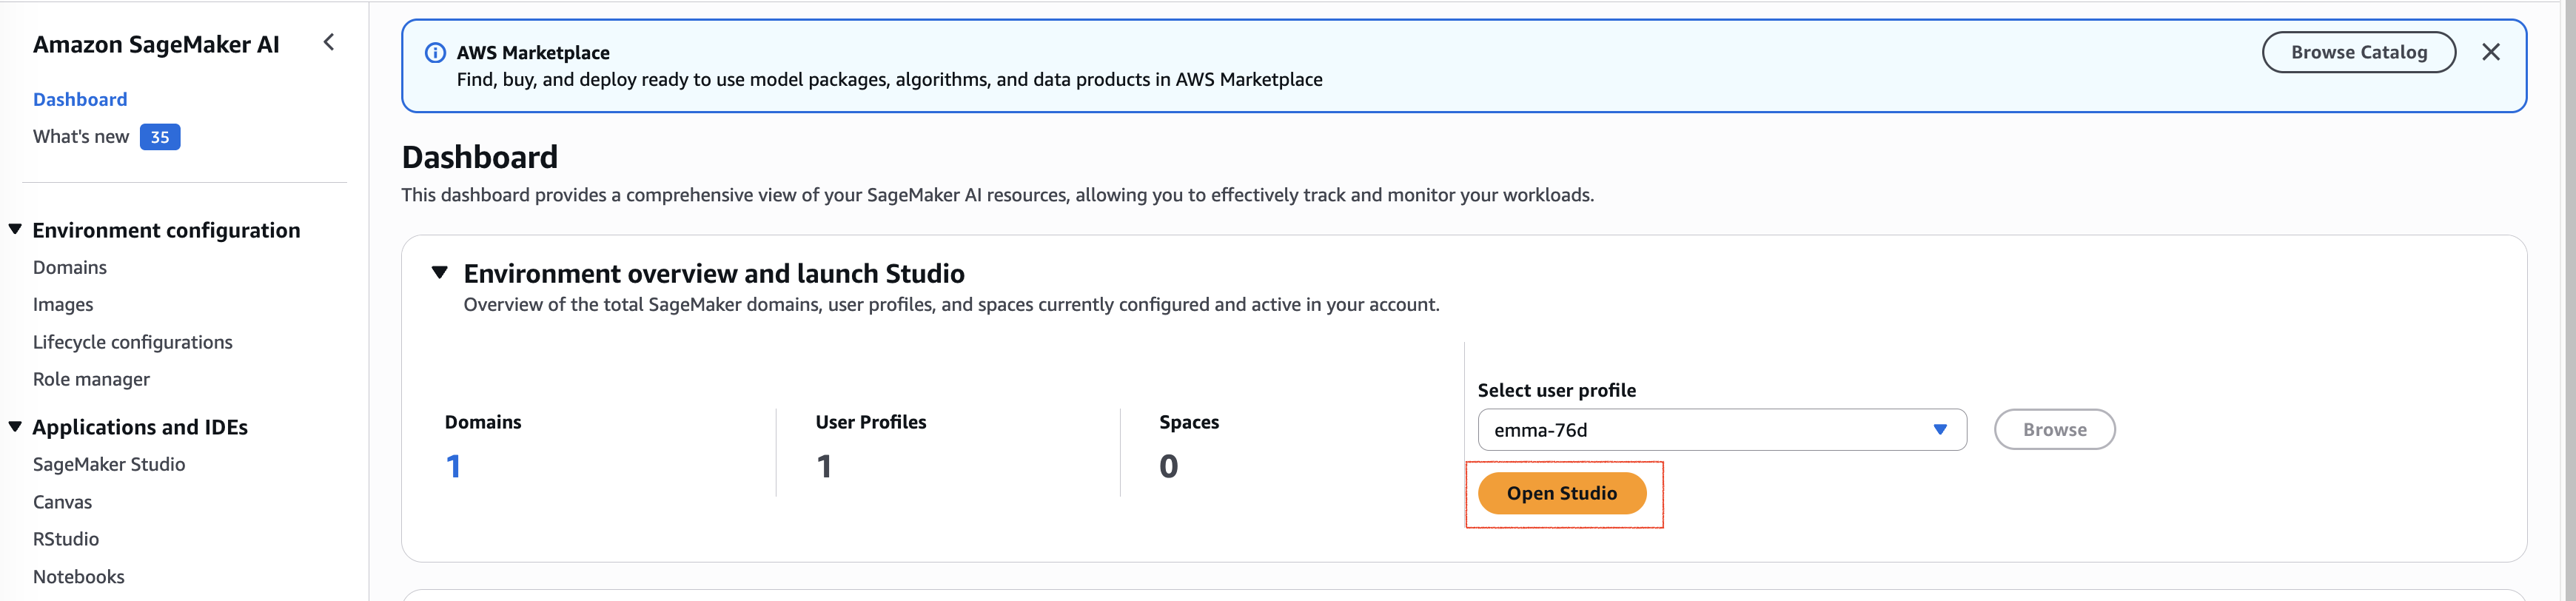Collapse Environment overview and launch Studio panel
Image resolution: width=2576 pixels, height=601 pixels.
[x=440, y=272]
